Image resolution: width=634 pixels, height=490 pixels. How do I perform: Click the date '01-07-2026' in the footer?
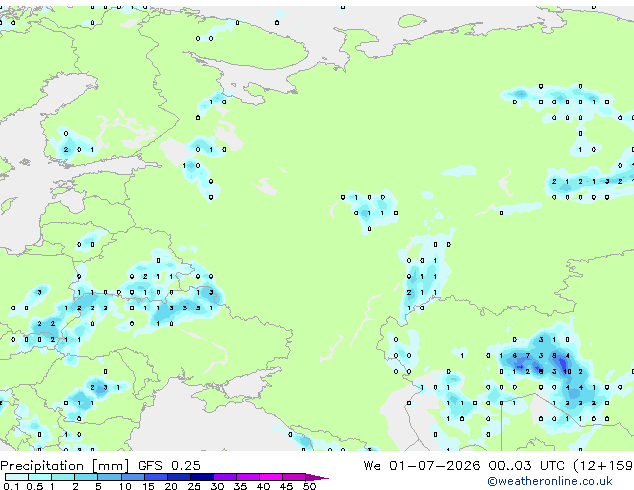435,465
